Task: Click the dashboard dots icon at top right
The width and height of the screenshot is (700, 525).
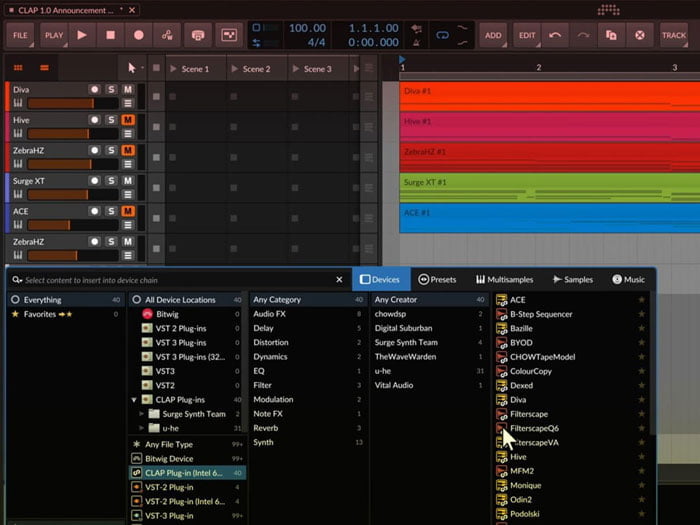Action: coord(608,9)
